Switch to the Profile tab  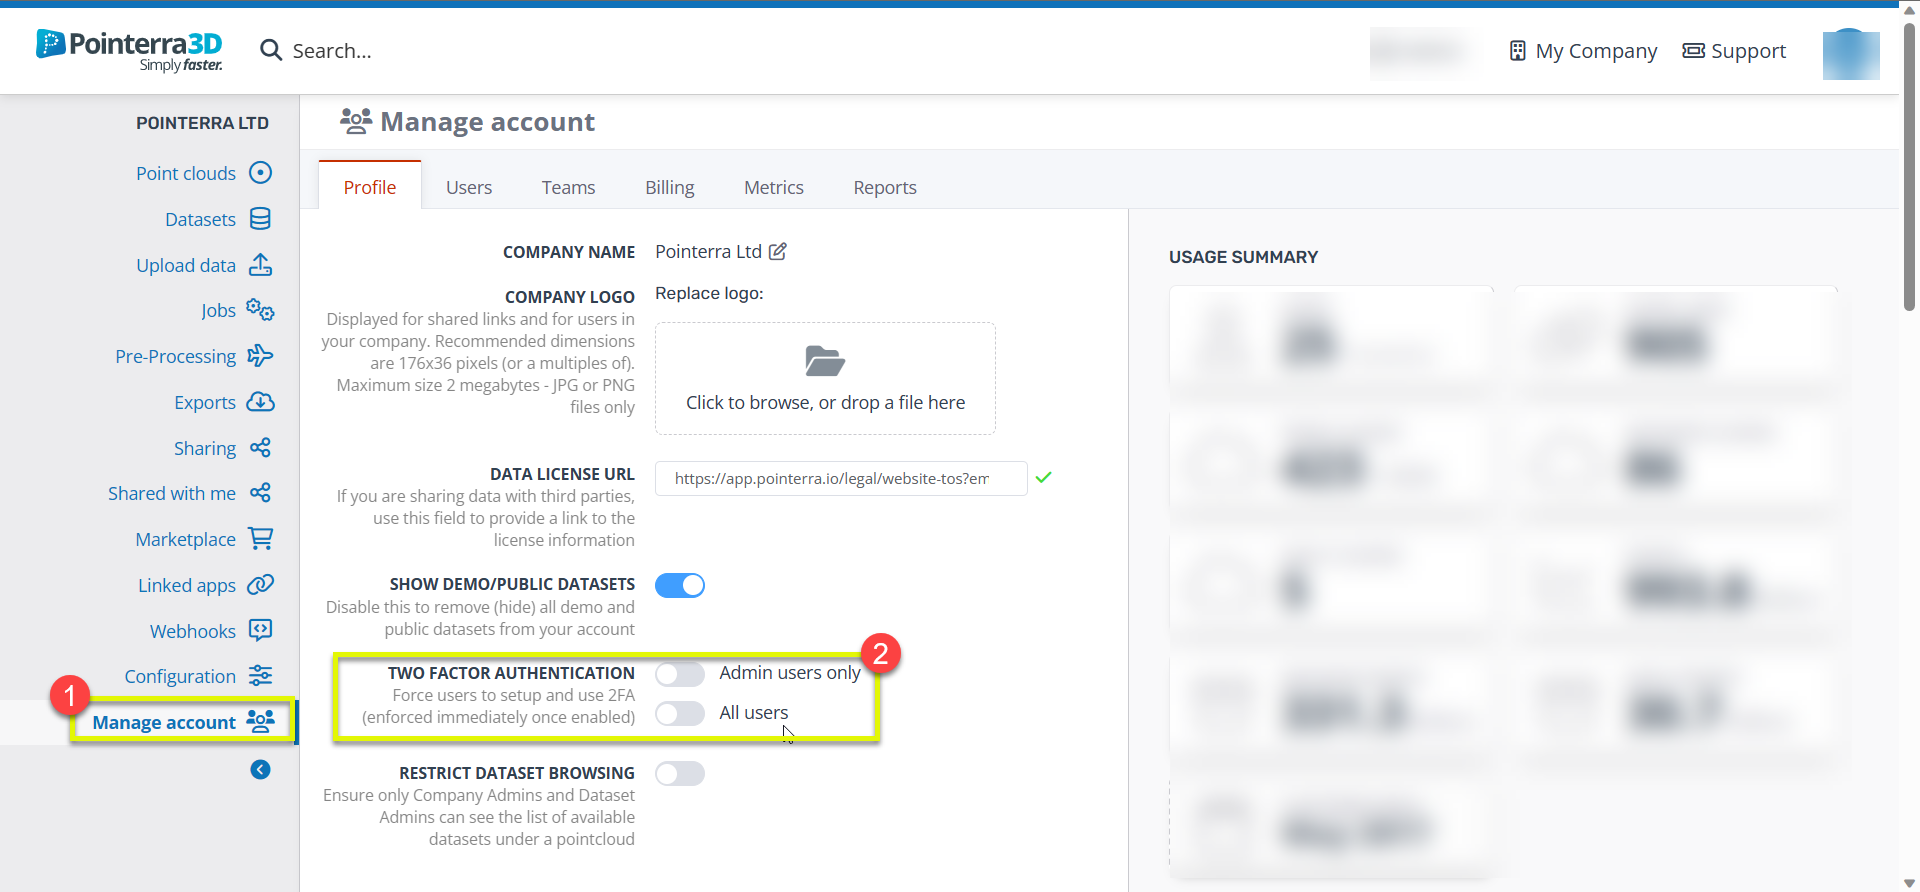click(370, 187)
